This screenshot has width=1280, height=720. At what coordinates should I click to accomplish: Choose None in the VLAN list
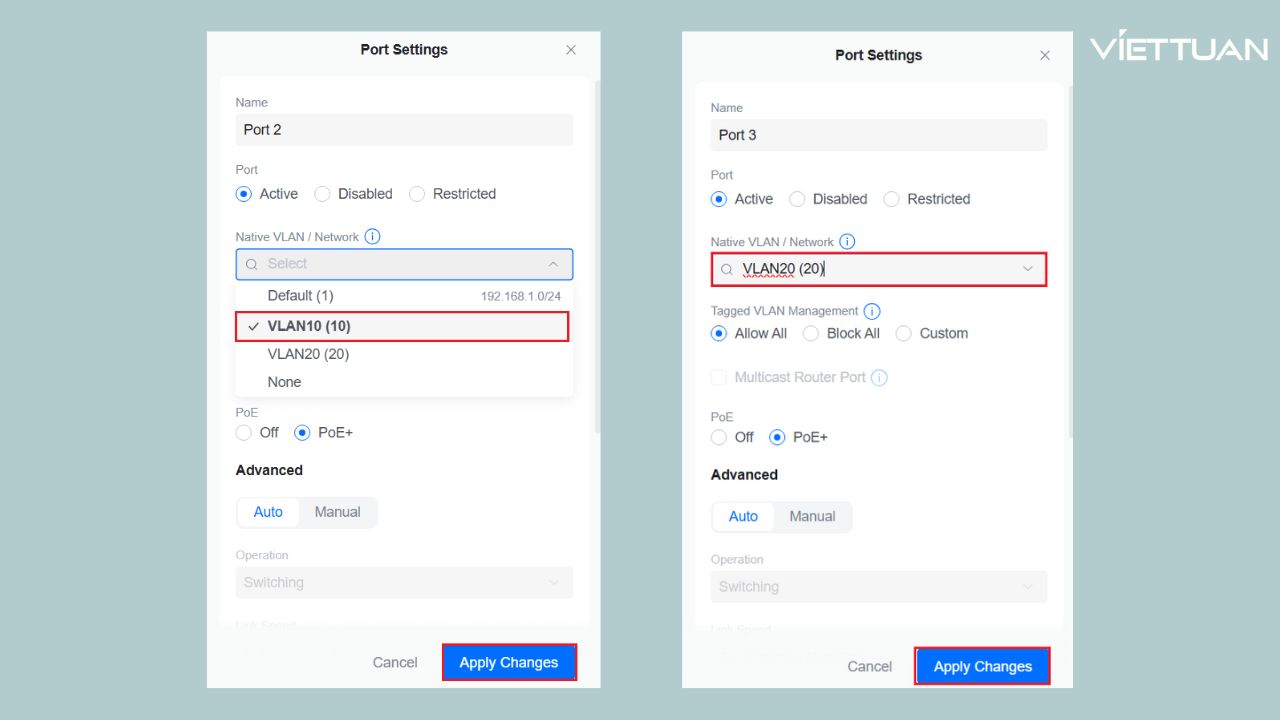[284, 382]
